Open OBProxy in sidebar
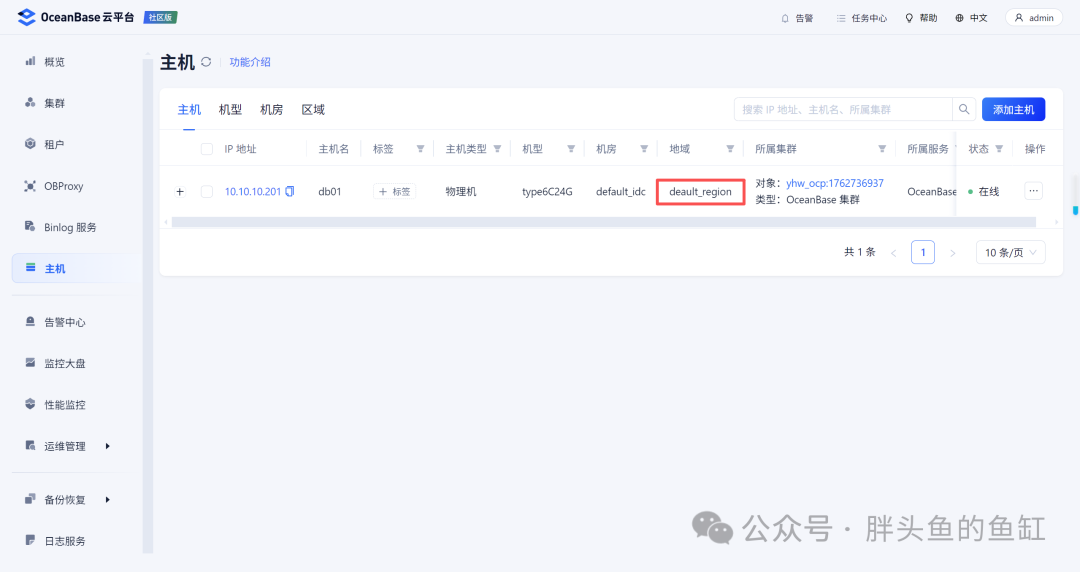 click(x=63, y=186)
